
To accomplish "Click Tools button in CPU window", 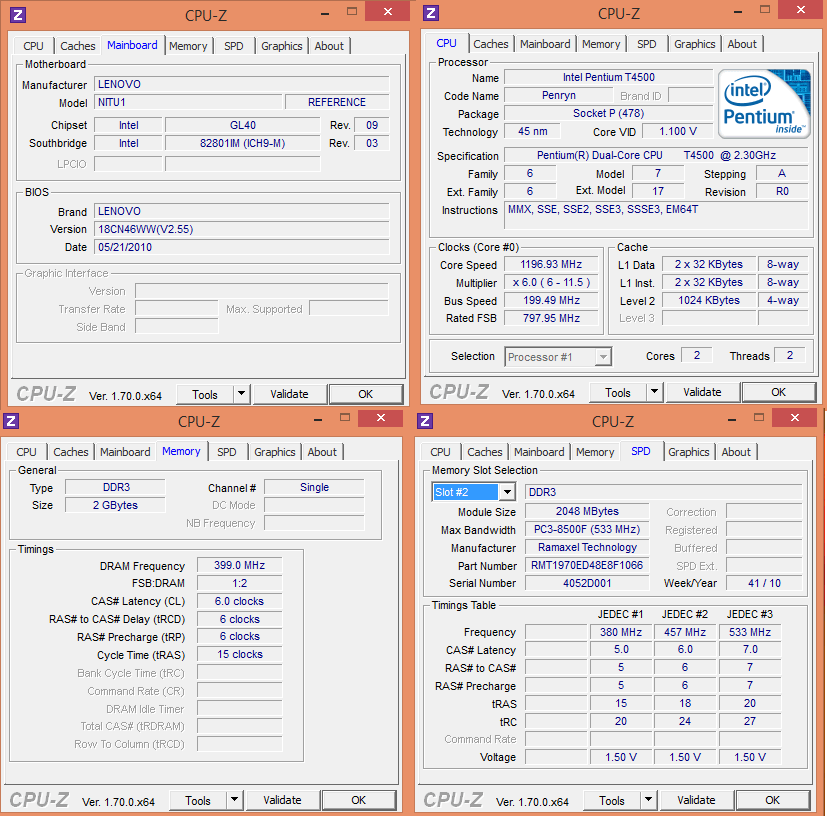I will coord(618,392).
